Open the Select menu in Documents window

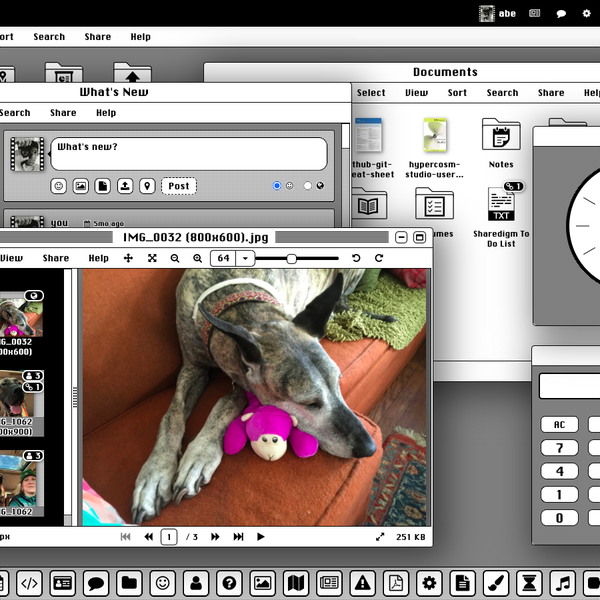371,93
